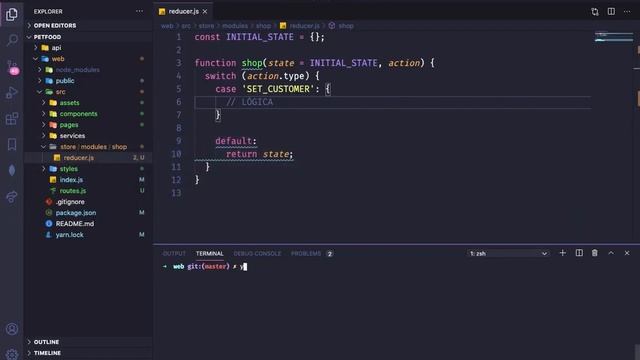The height and width of the screenshot is (360, 640).
Task: Click INITIAL_STATE on line 1
Action: [260, 37]
